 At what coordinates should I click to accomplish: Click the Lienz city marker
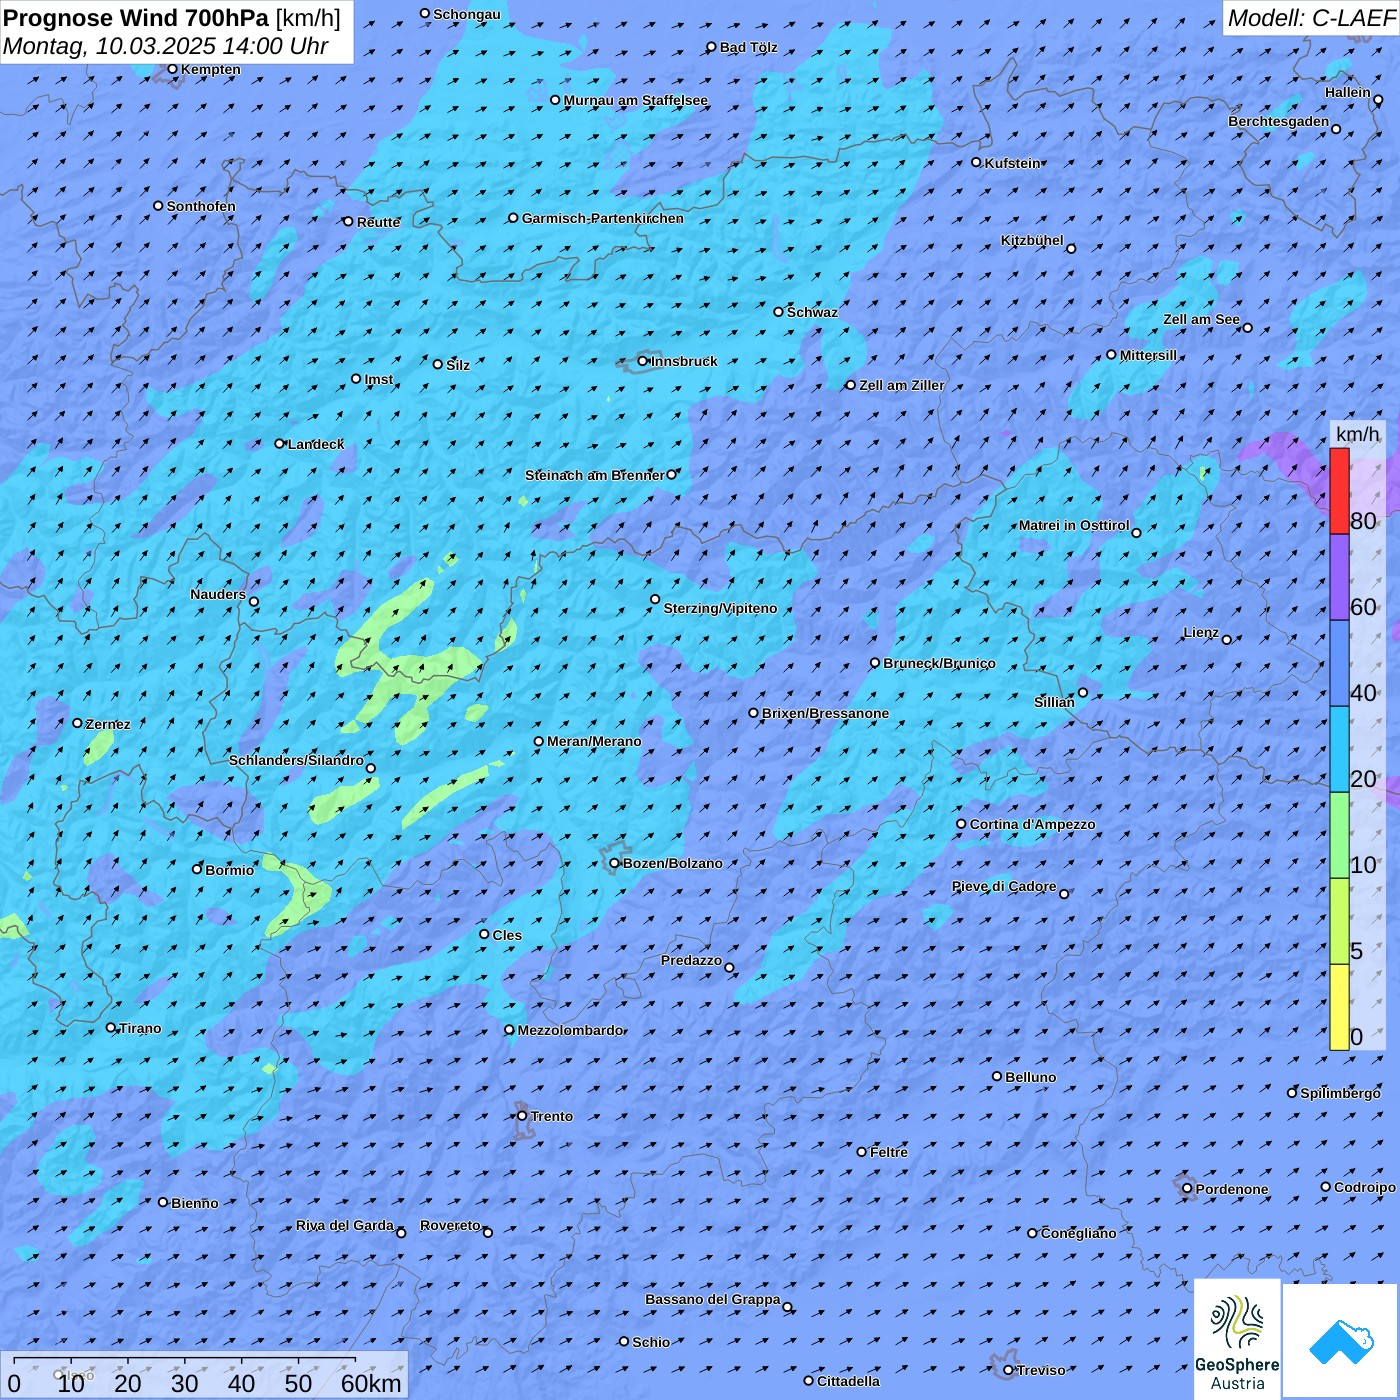point(1227,640)
